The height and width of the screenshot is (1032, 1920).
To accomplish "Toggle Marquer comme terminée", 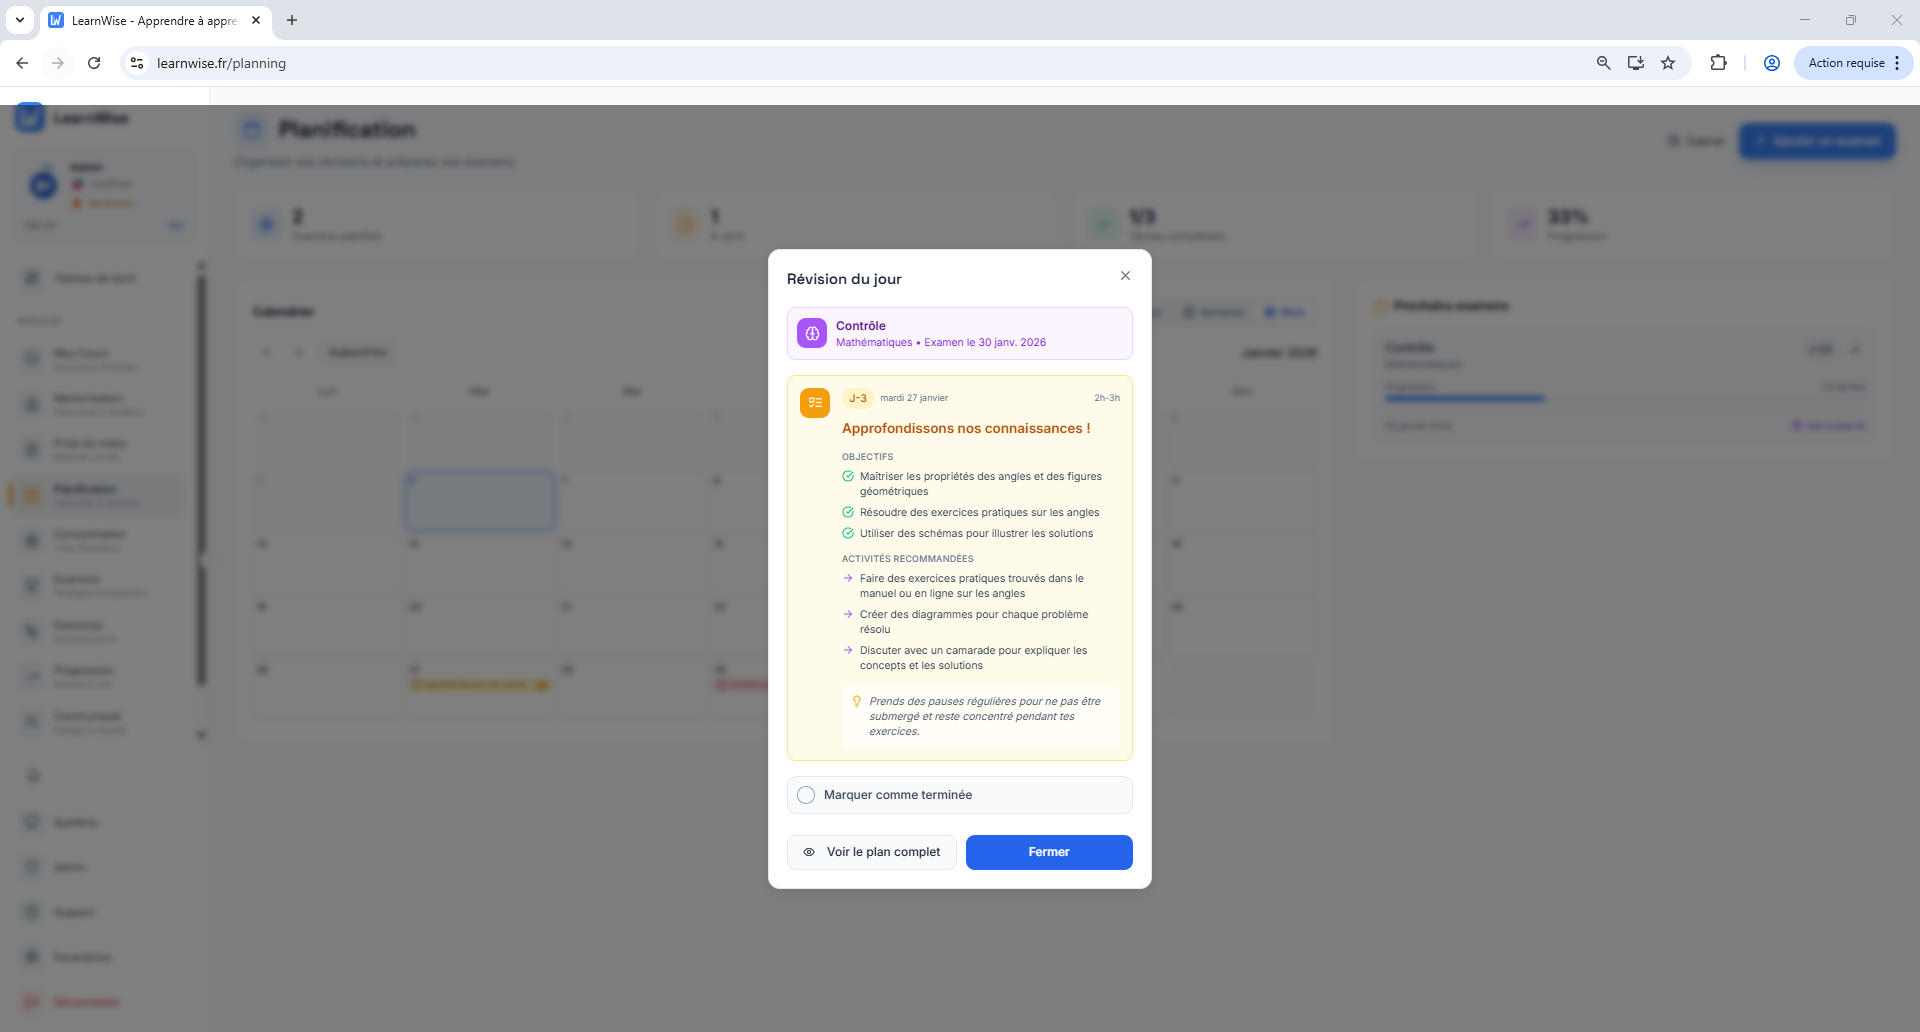I will coord(806,795).
